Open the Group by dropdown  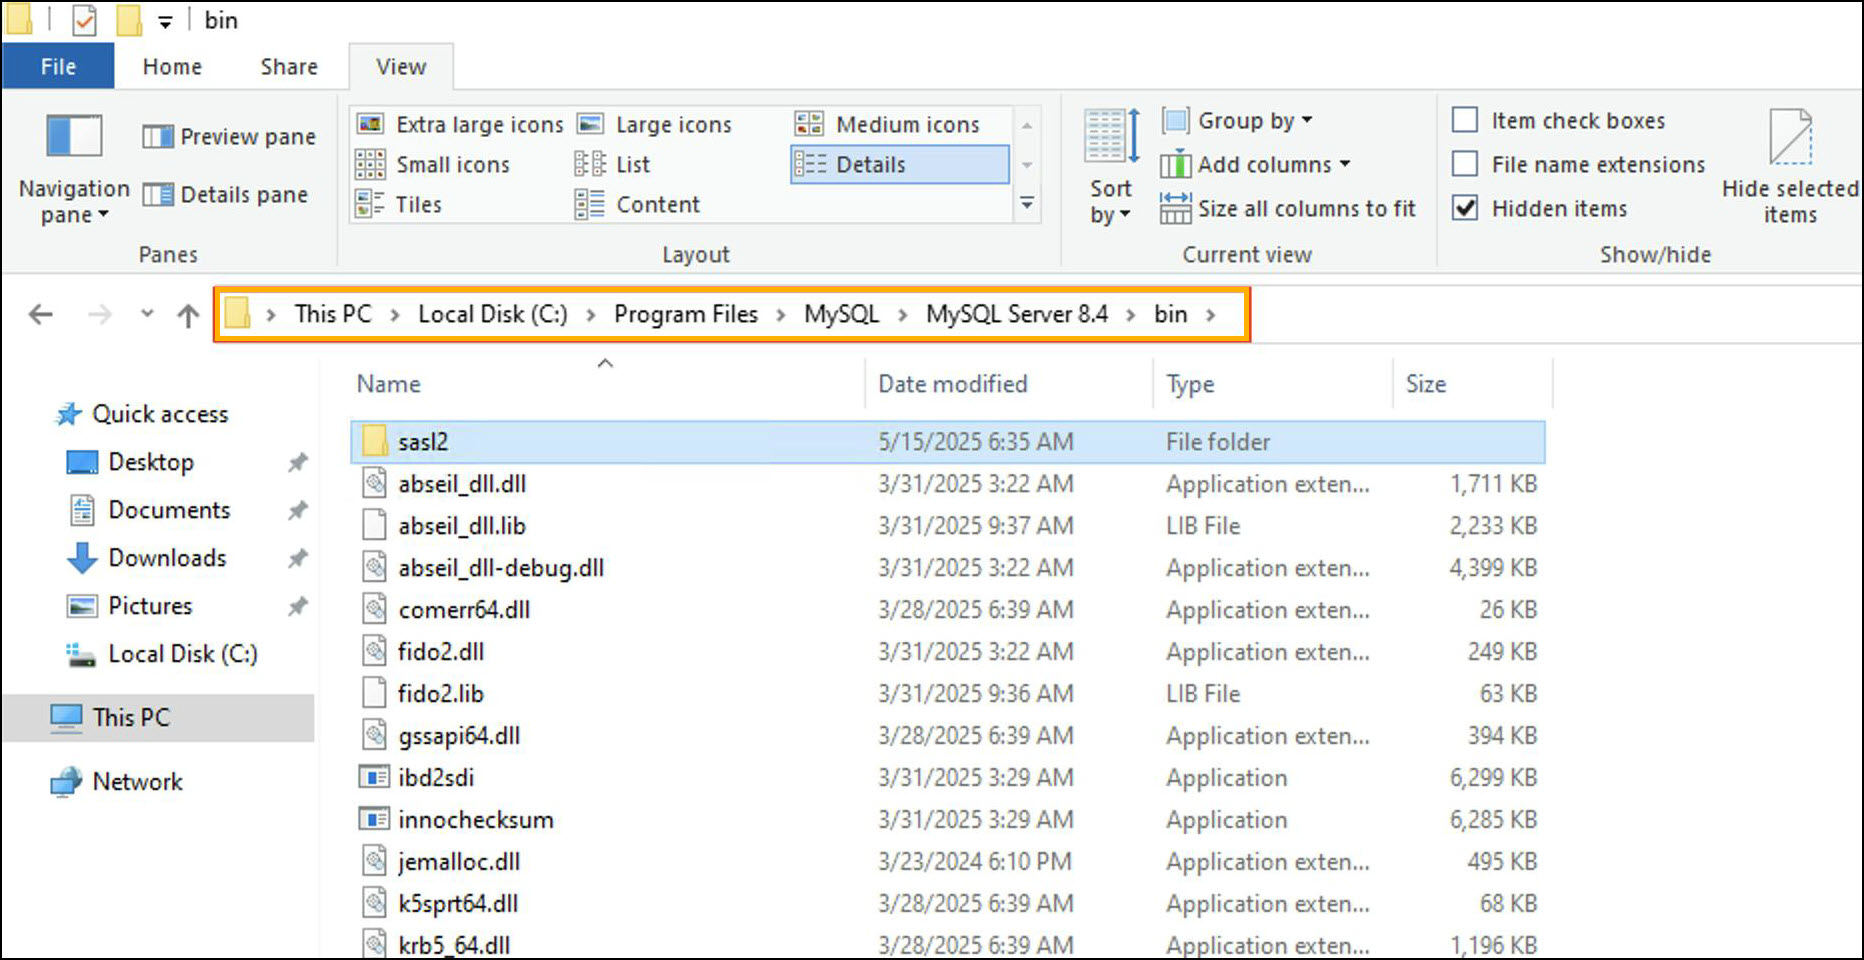point(1238,121)
